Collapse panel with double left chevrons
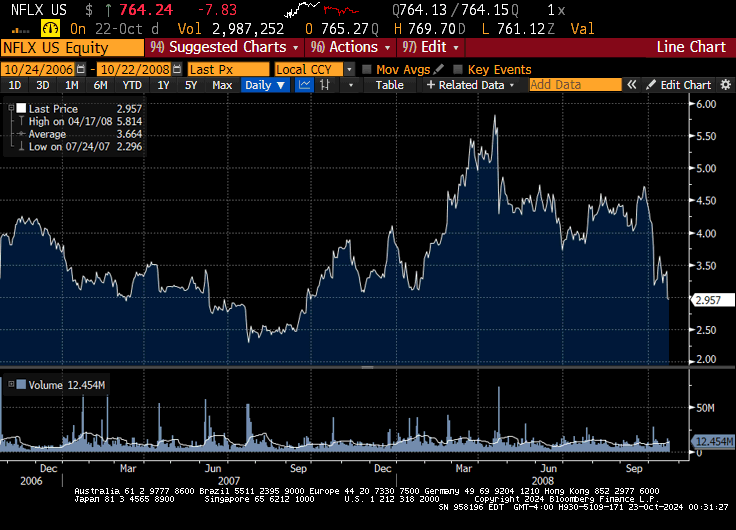This screenshot has width=736, height=530. [632, 85]
